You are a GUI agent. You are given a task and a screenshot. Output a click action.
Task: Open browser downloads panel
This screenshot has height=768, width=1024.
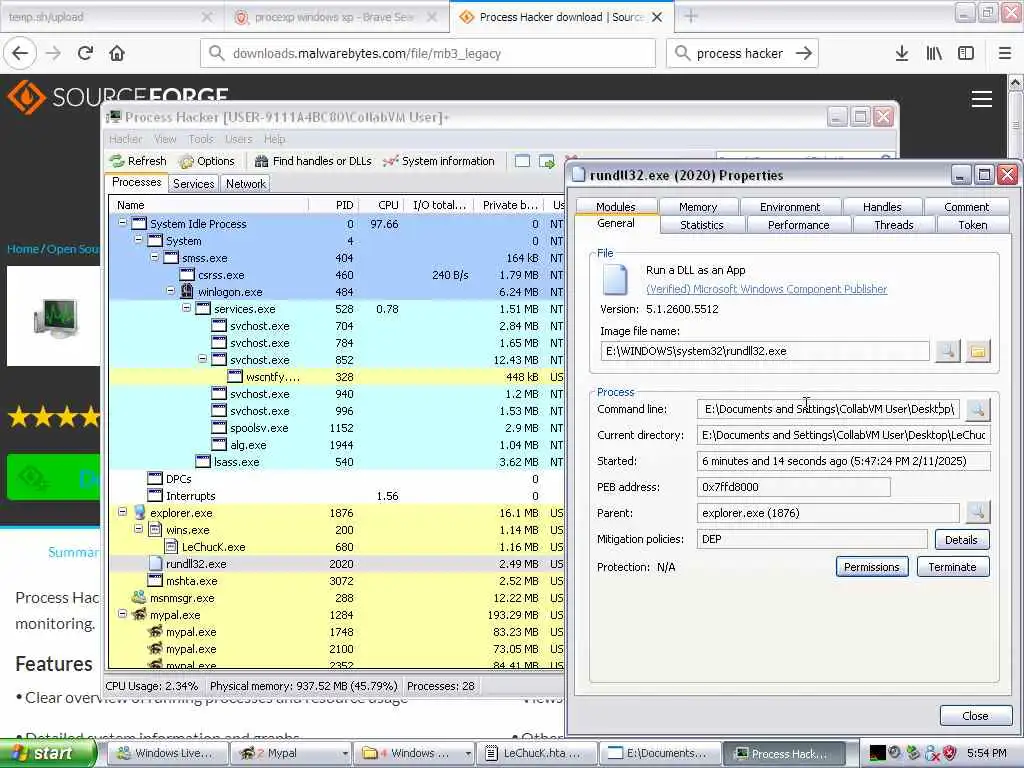902,53
